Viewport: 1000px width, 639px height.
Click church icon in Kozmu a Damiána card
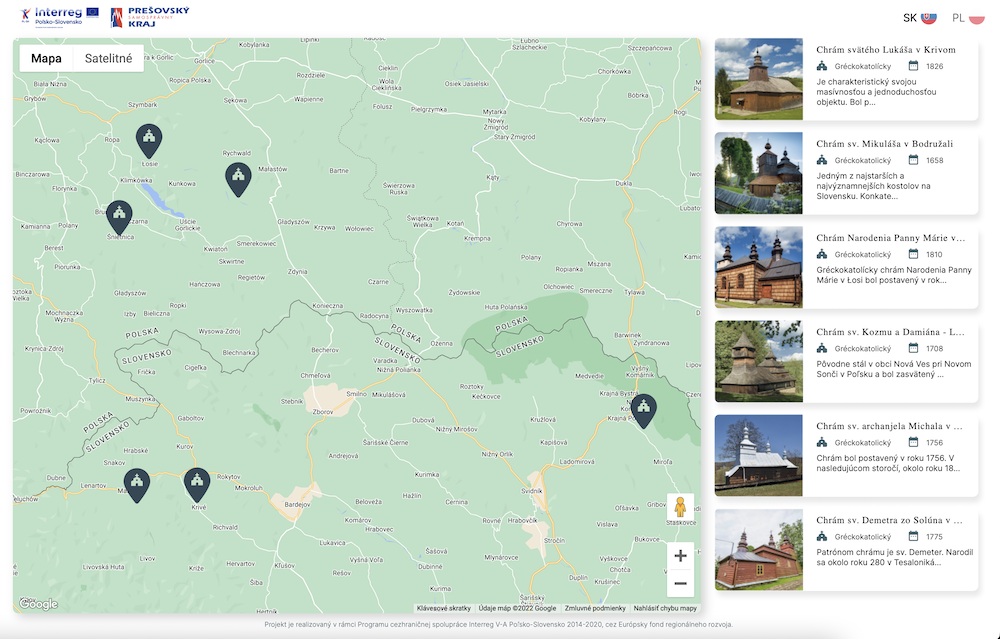tap(821, 348)
